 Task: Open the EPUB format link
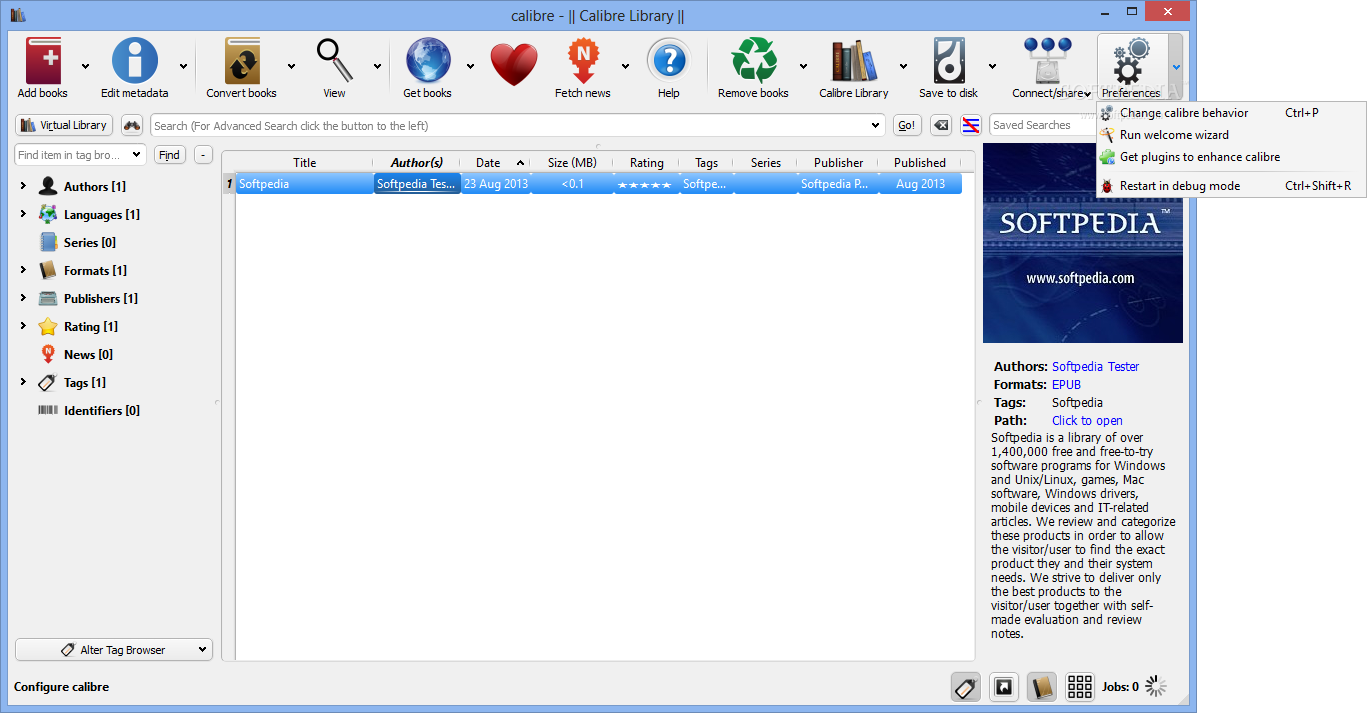(x=1066, y=385)
